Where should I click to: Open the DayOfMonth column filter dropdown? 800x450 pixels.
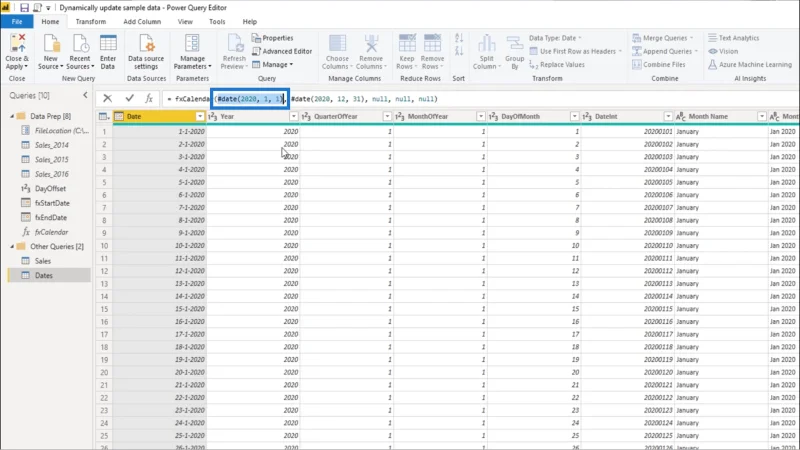click(574, 116)
